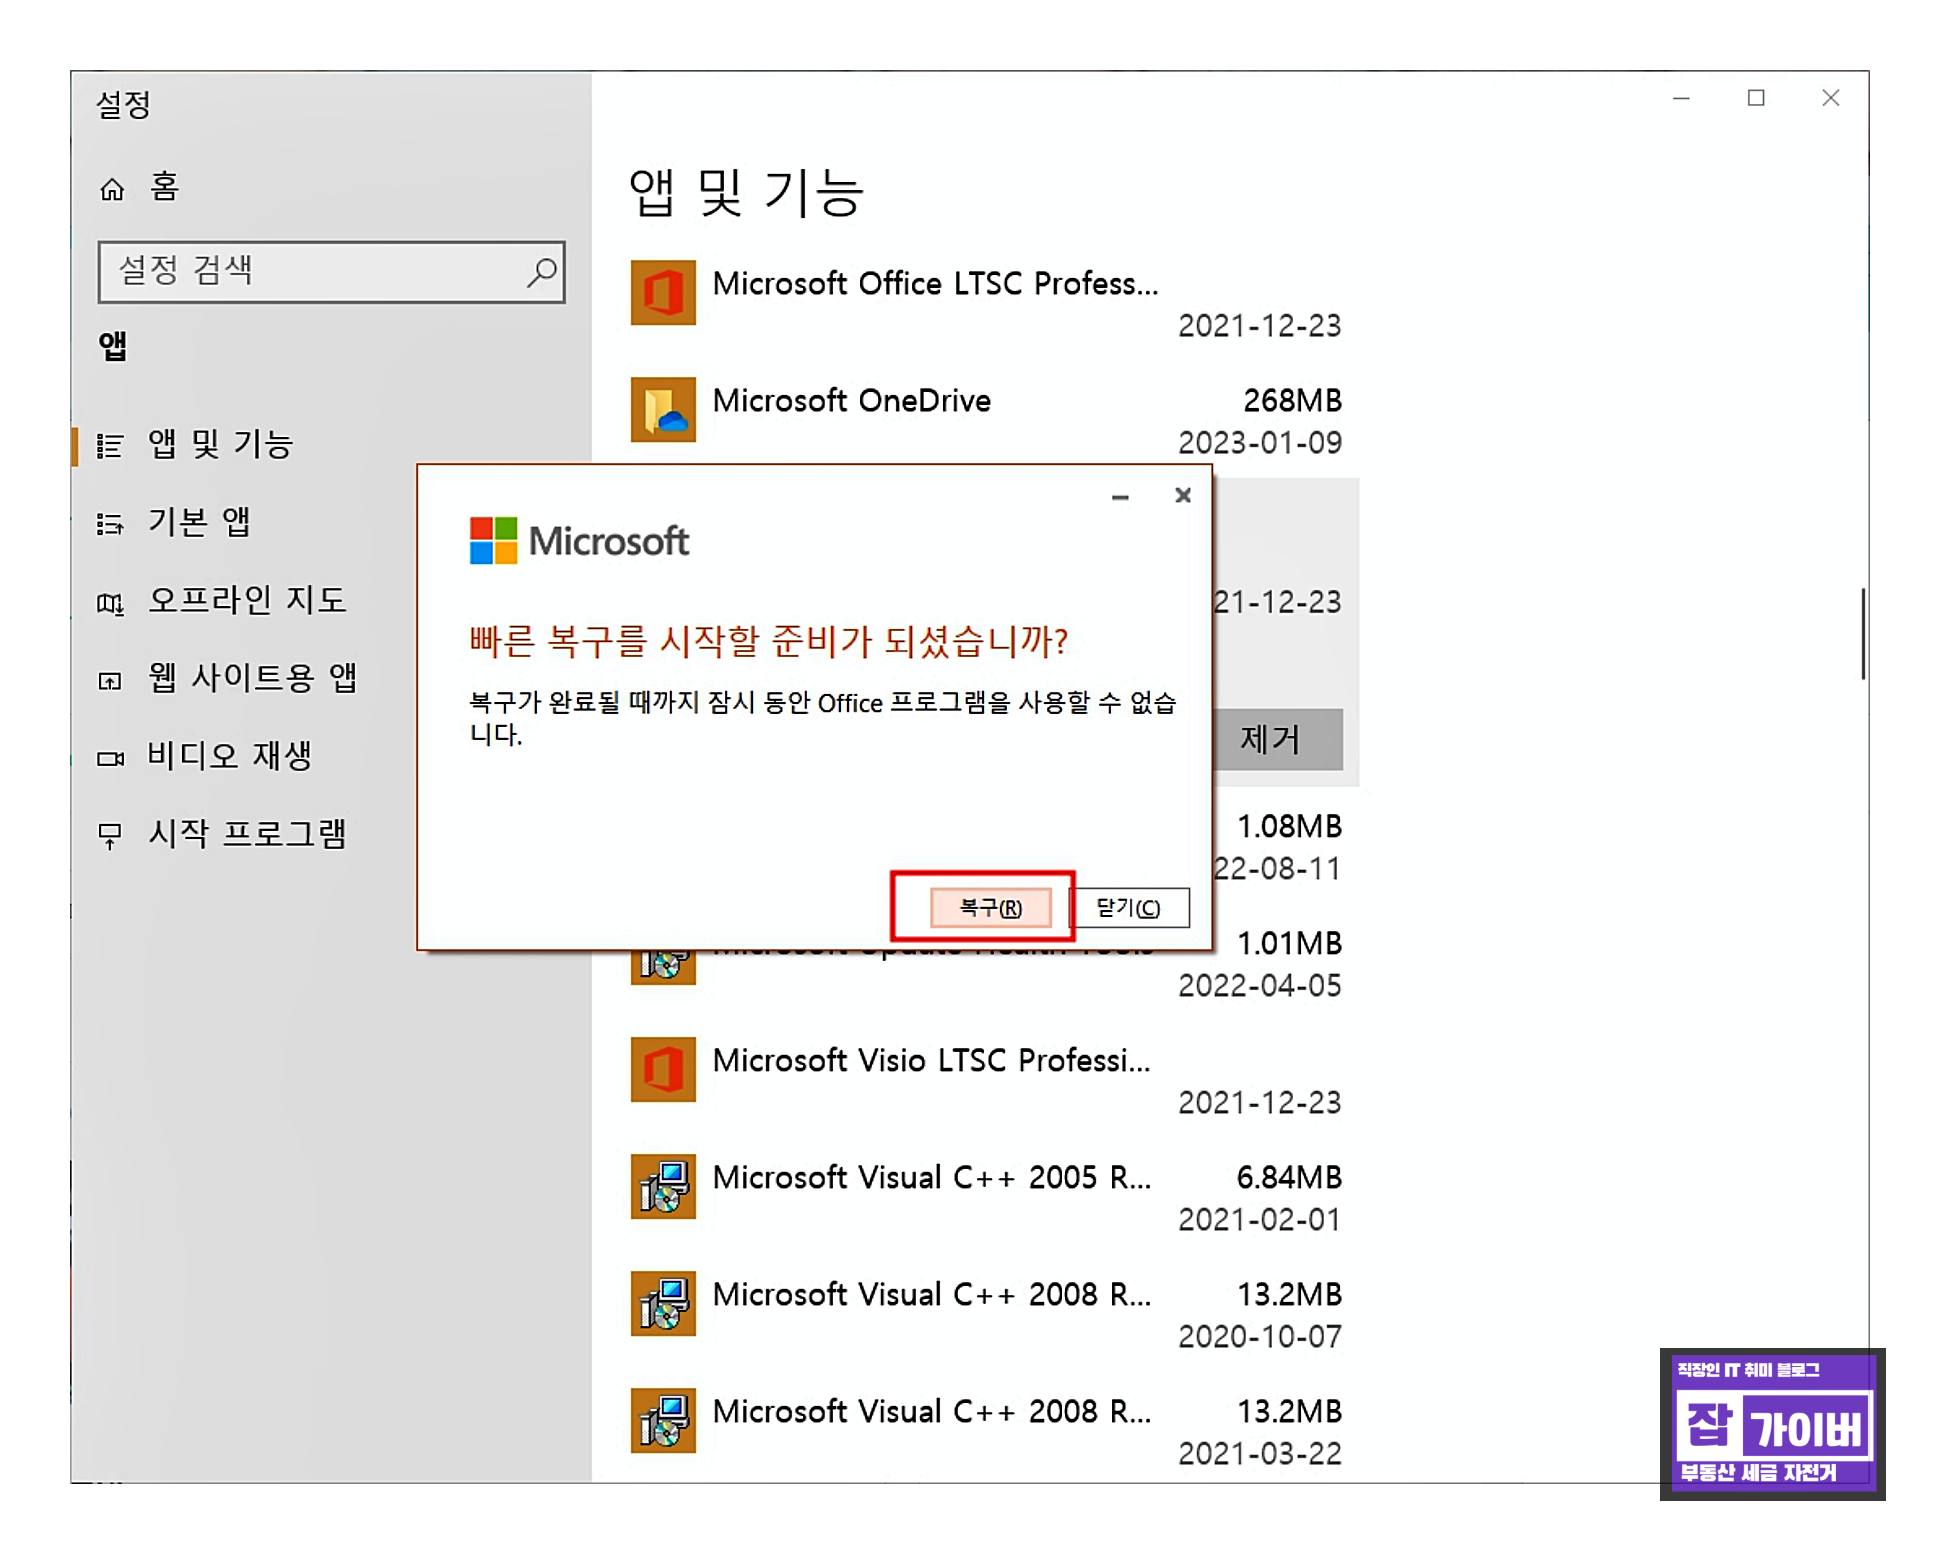Close the Microsoft repair dialog with X

pyautogui.click(x=1183, y=495)
